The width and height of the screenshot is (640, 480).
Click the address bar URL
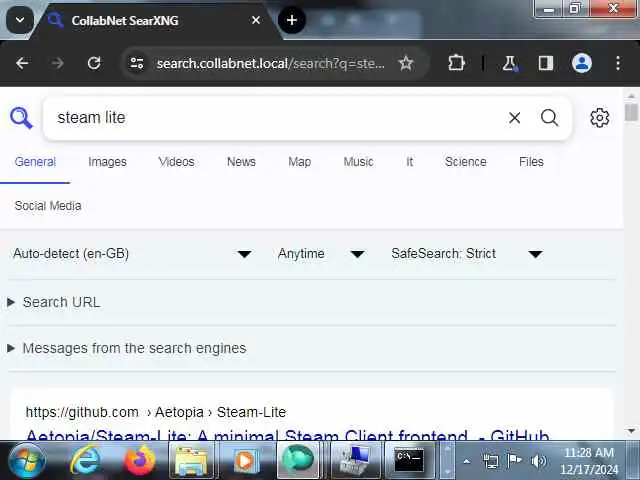pyautogui.click(x=270, y=63)
